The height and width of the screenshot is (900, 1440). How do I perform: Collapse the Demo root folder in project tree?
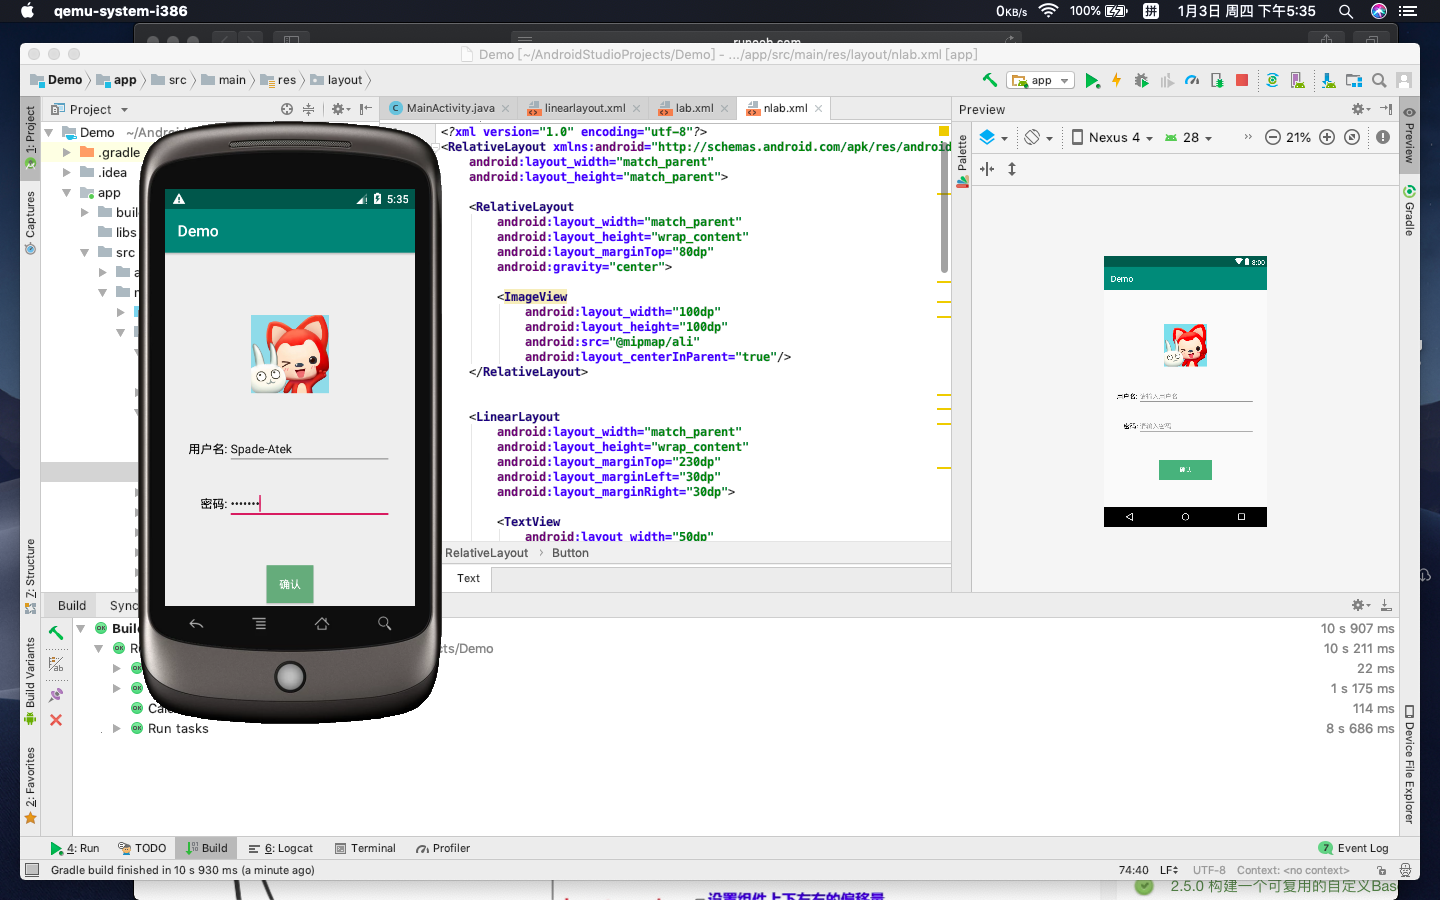point(48,132)
